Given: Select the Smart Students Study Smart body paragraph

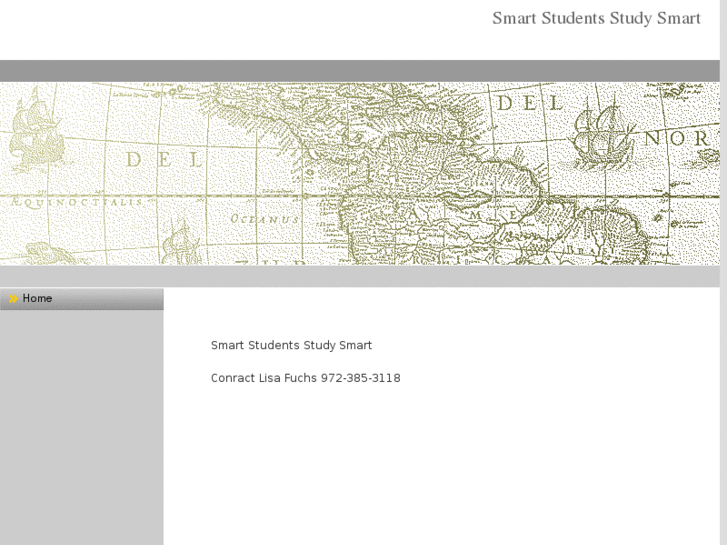Looking at the screenshot, I should point(291,345).
